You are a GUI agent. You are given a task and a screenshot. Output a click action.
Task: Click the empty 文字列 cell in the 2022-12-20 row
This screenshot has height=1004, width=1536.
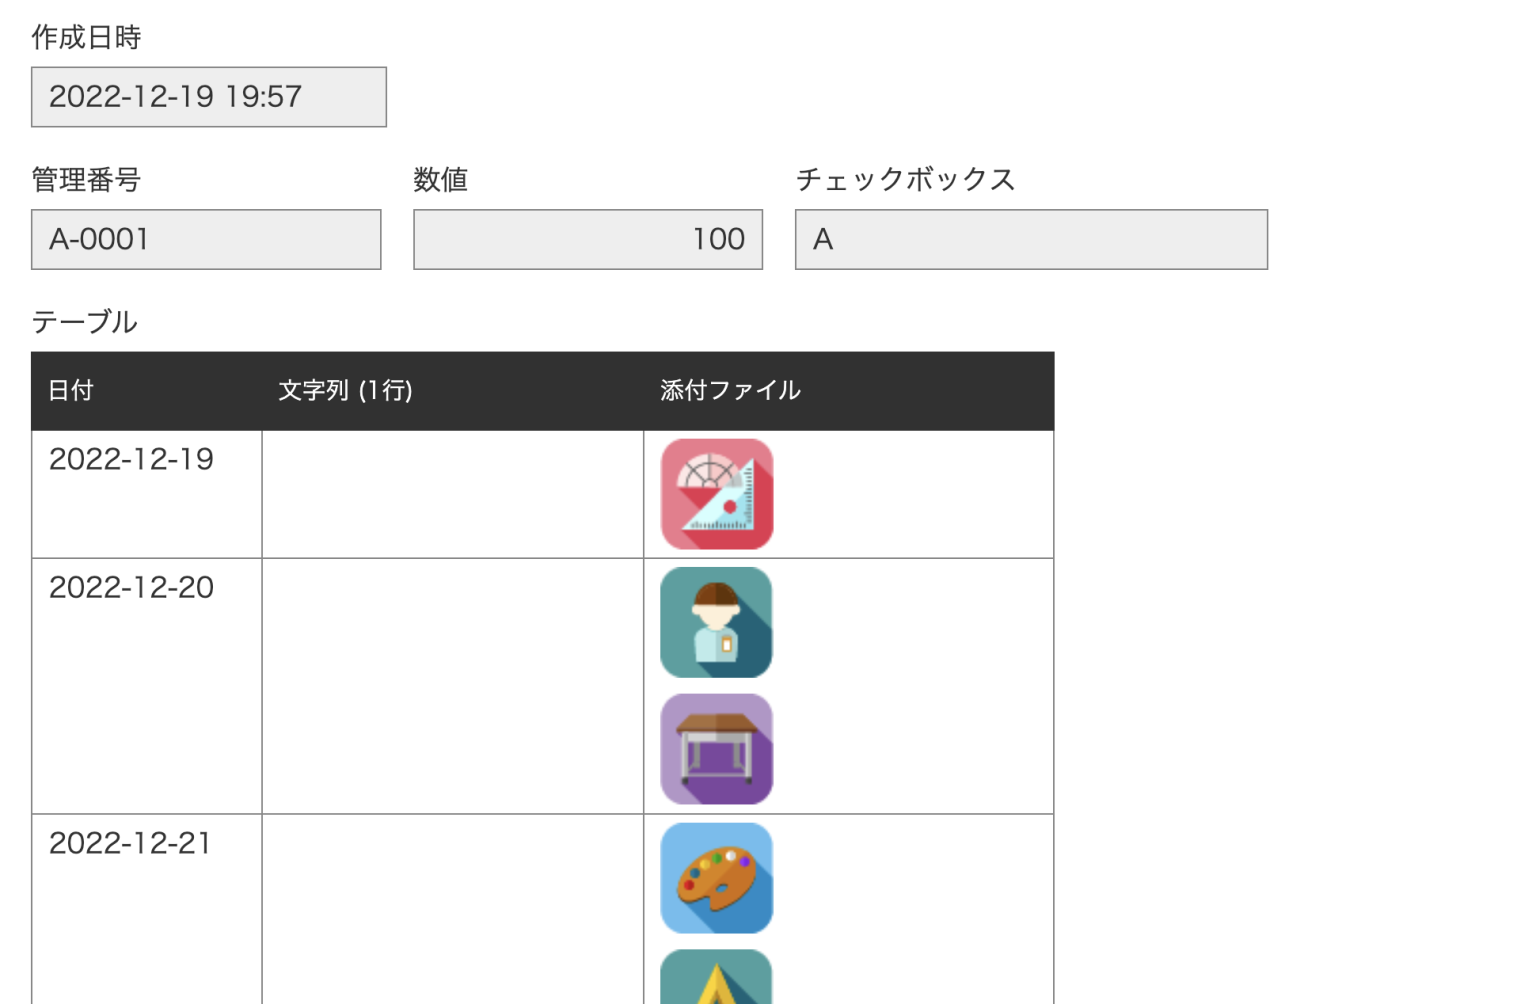click(x=452, y=683)
